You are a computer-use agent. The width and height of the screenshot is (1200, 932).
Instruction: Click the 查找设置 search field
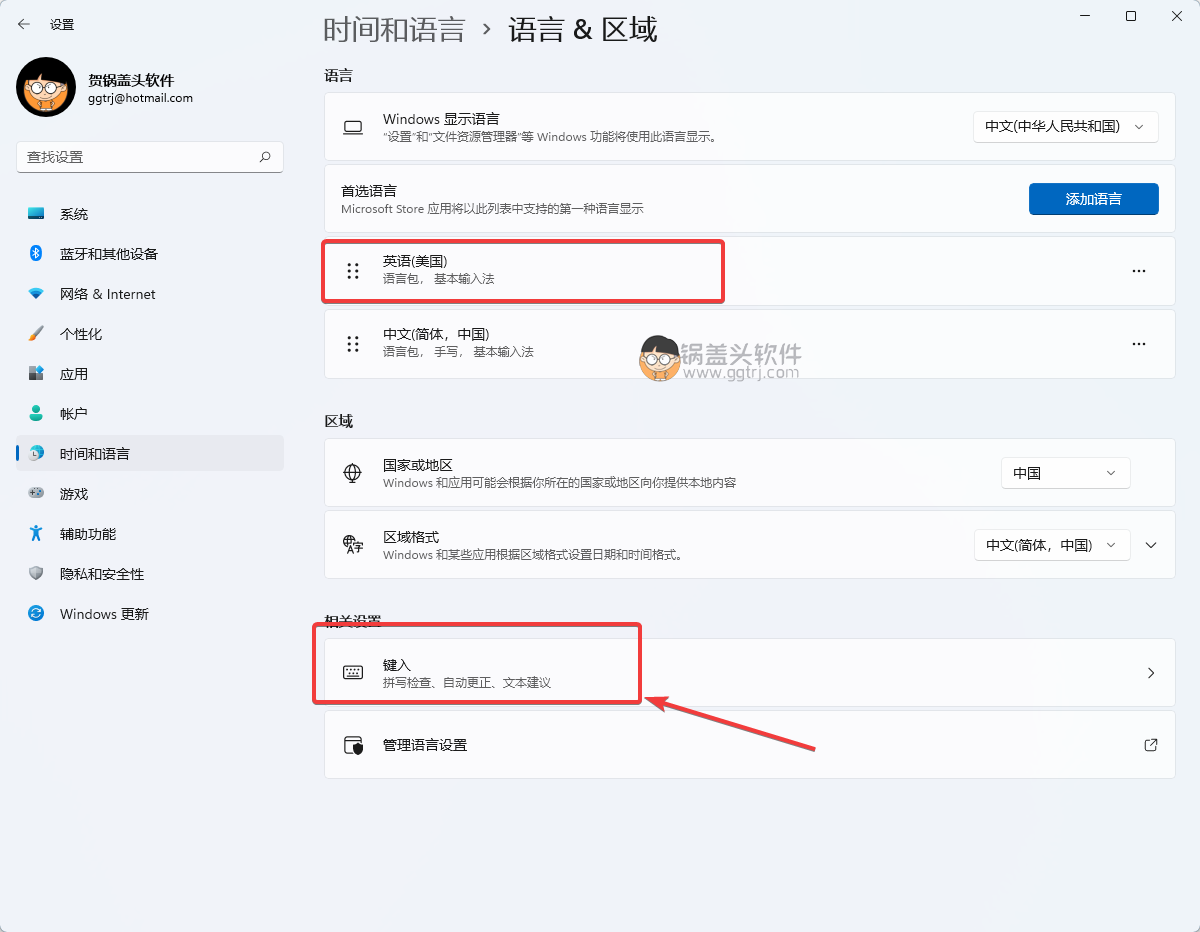[x=150, y=157]
